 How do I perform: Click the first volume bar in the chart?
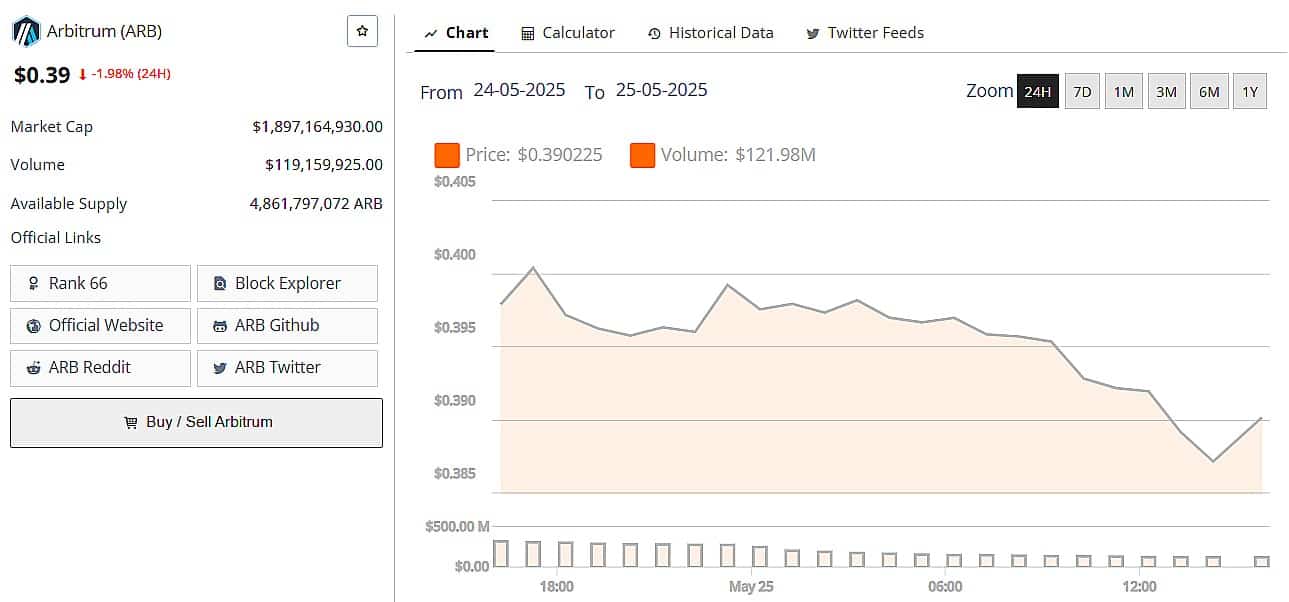point(501,554)
